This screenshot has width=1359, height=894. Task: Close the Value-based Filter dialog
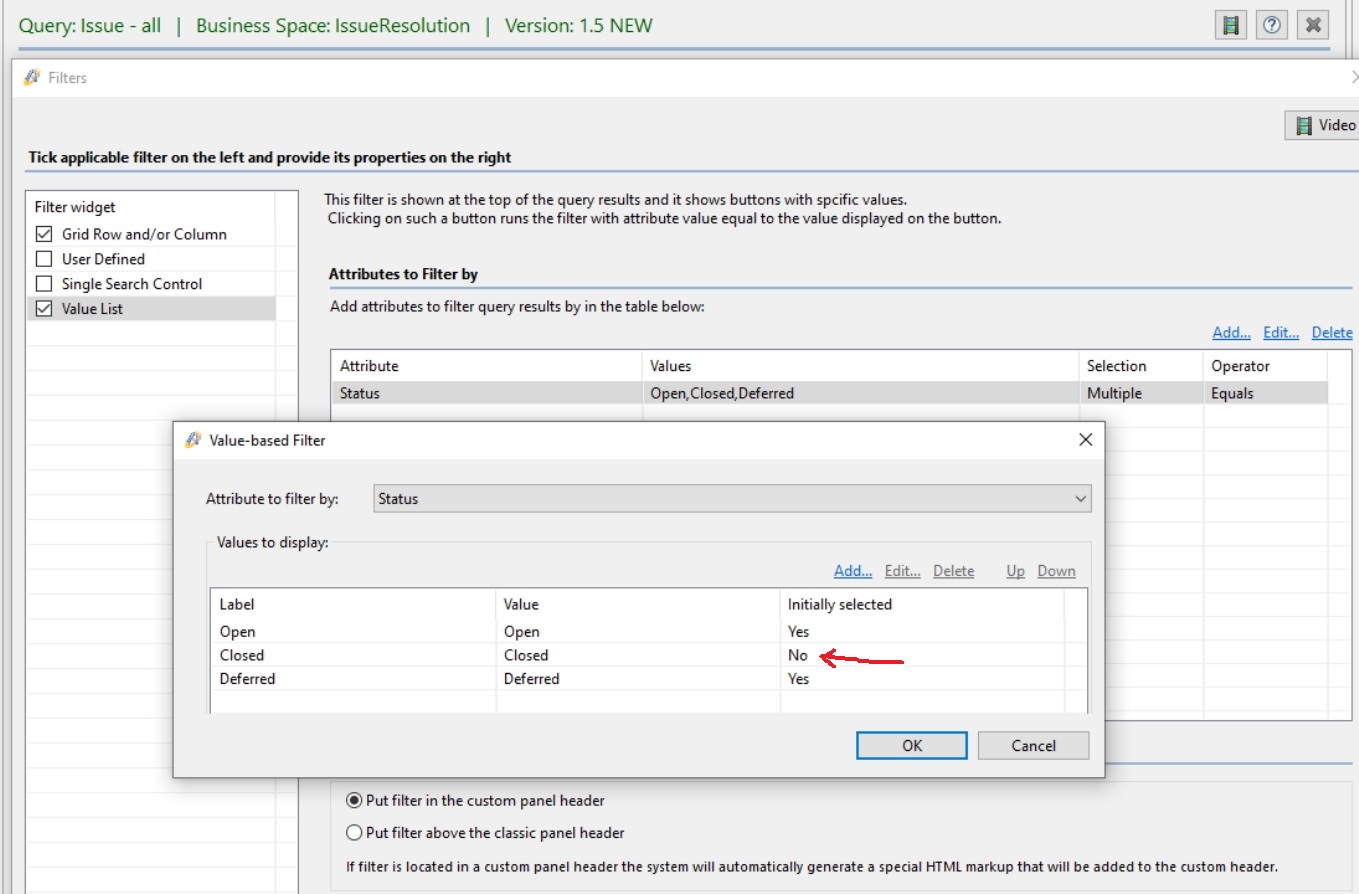point(1085,439)
